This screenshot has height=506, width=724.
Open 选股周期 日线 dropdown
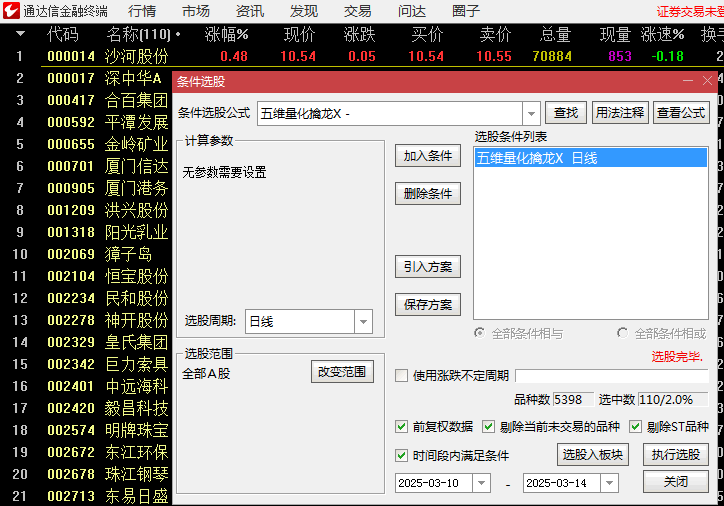(x=363, y=321)
